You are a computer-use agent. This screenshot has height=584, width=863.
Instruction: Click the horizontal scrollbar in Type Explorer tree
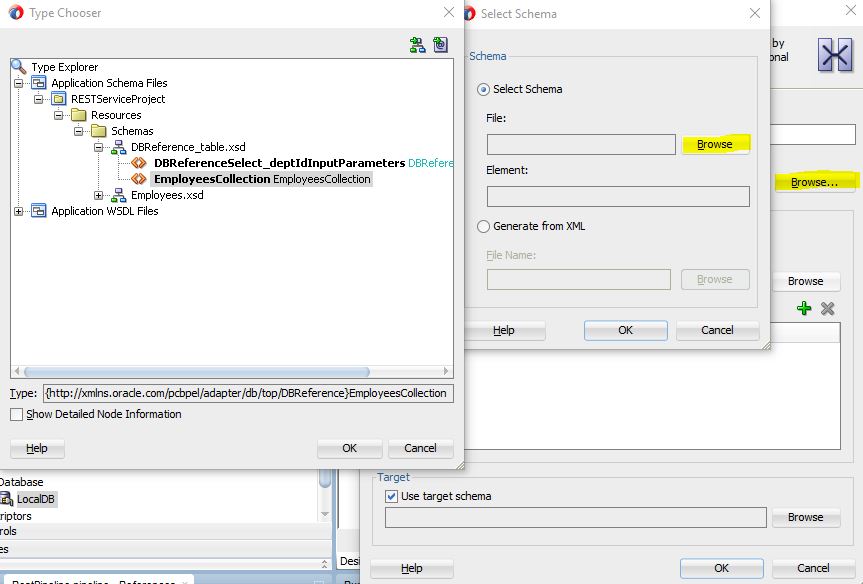pos(196,372)
